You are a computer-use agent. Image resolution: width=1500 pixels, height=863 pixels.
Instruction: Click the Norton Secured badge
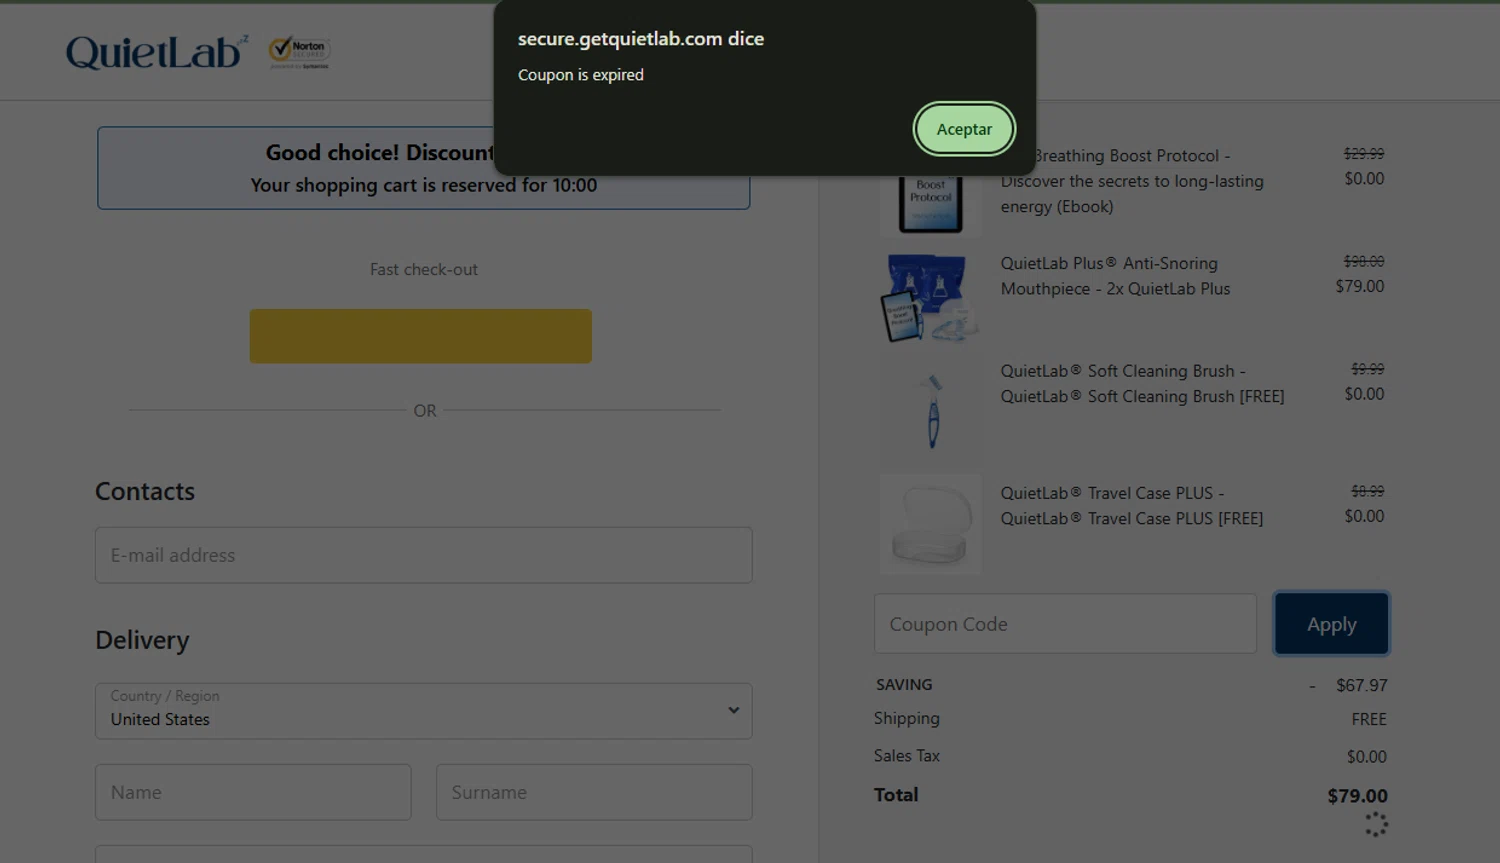coord(299,52)
